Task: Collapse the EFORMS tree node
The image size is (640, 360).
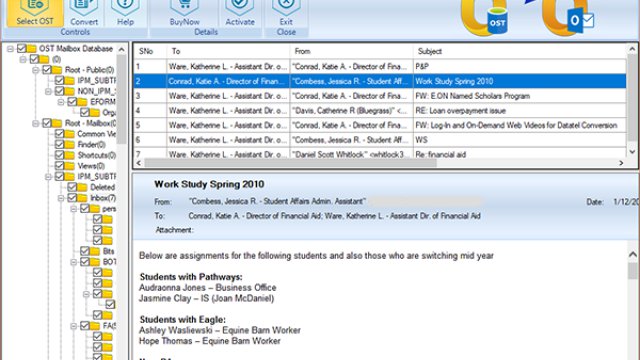Action: (61, 102)
